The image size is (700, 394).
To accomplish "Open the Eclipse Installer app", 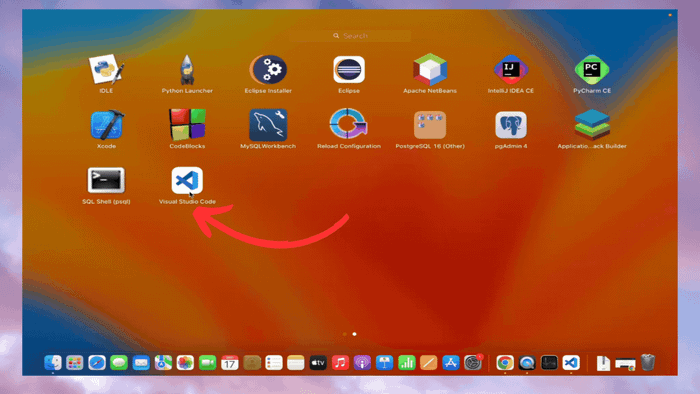I will click(268, 70).
